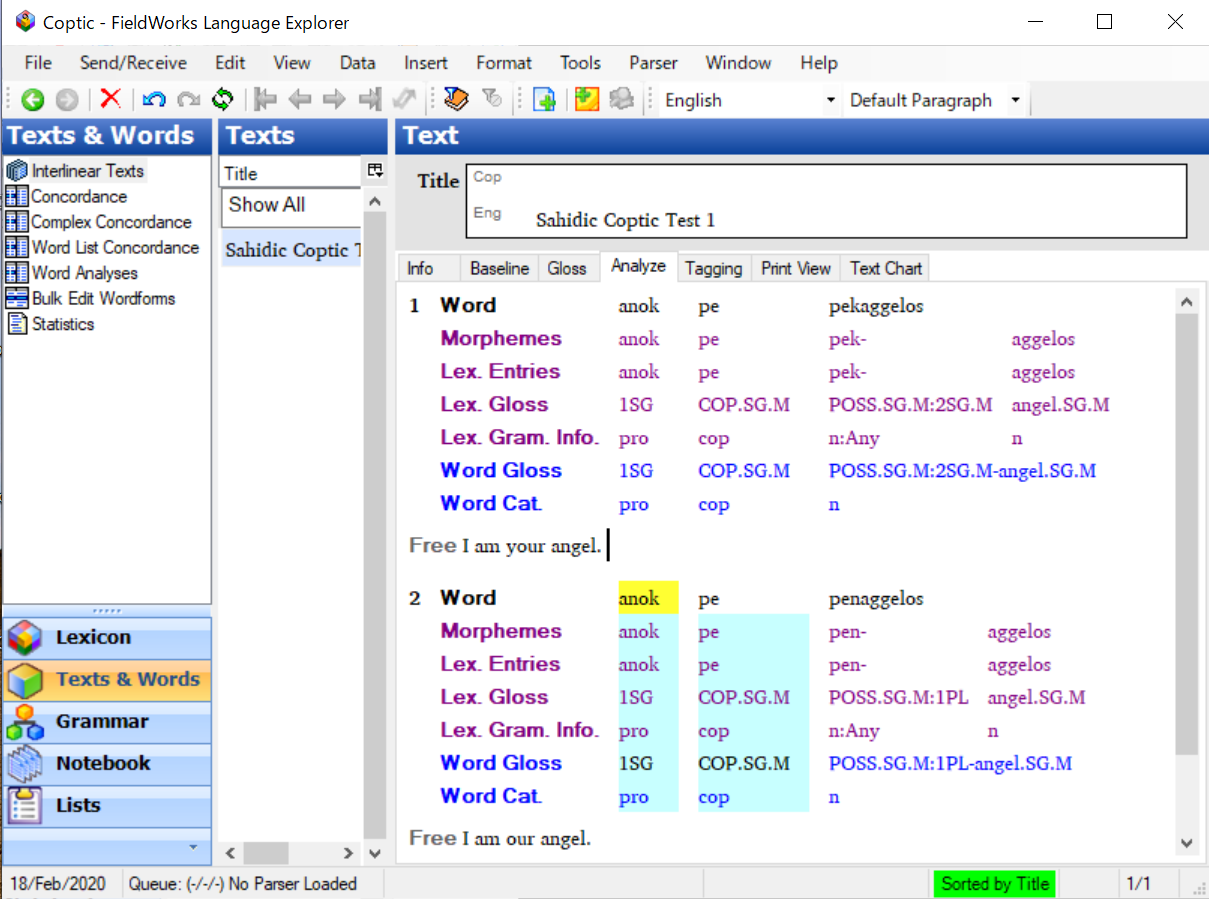Screen dimensions: 1209x899
Task: Switch to the Print View tab
Action: 796,268
